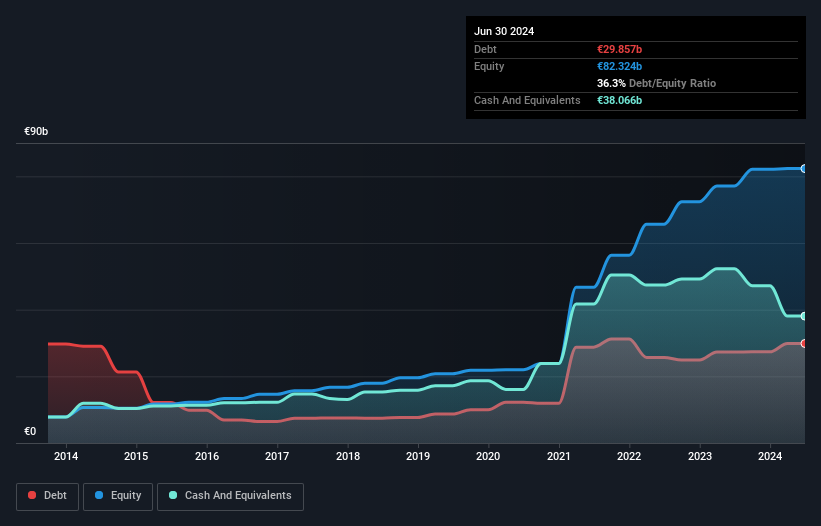This screenshot has width=821, height=526.
Task: Click the €29.857b debt value
Action: pyautogui.click(x=619, y=49)
